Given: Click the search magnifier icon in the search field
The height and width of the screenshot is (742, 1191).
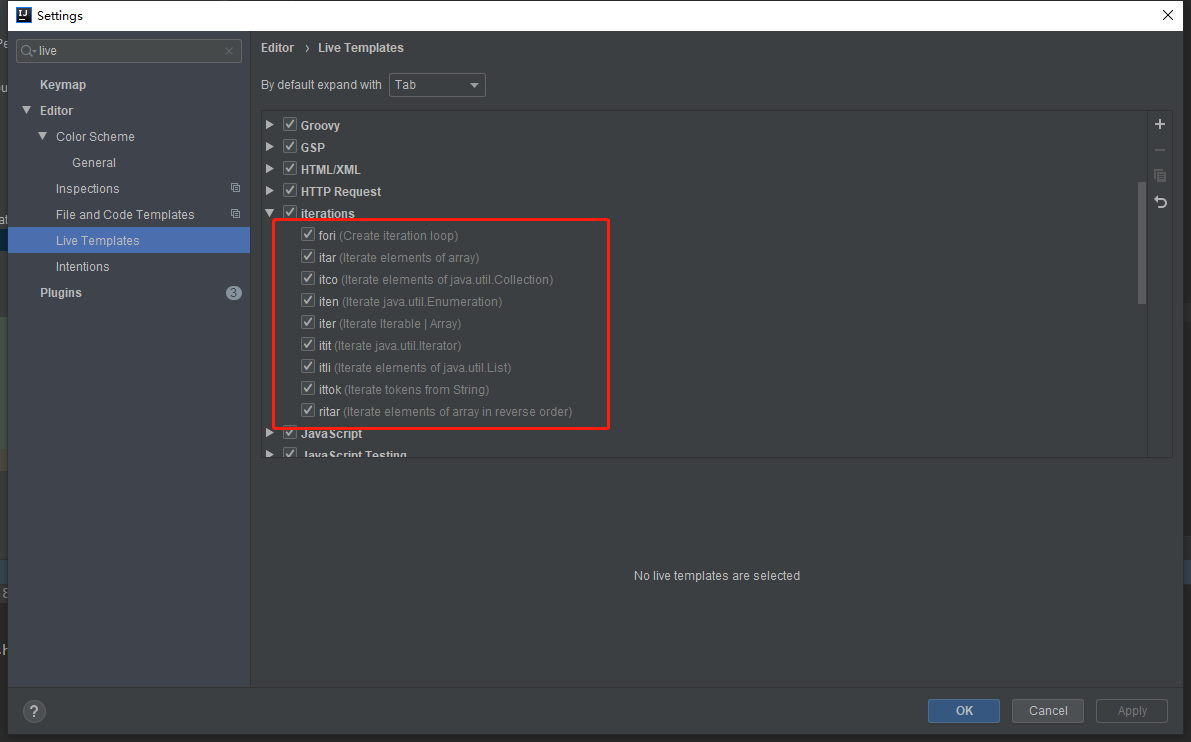Looking at the screenshot, I should pyautogui.click(x=28, y=51).
